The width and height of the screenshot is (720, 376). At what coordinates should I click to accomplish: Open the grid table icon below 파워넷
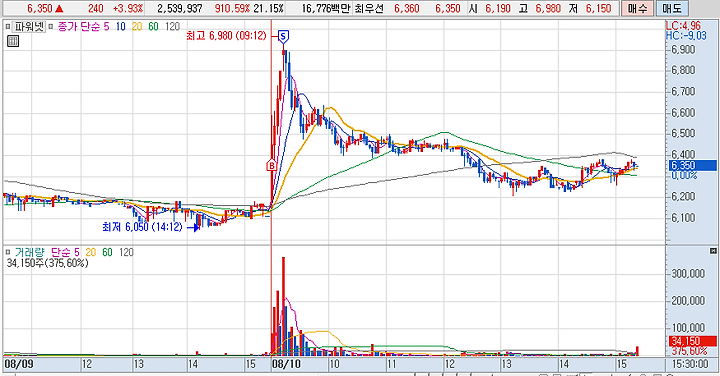[x=13, y=41]
